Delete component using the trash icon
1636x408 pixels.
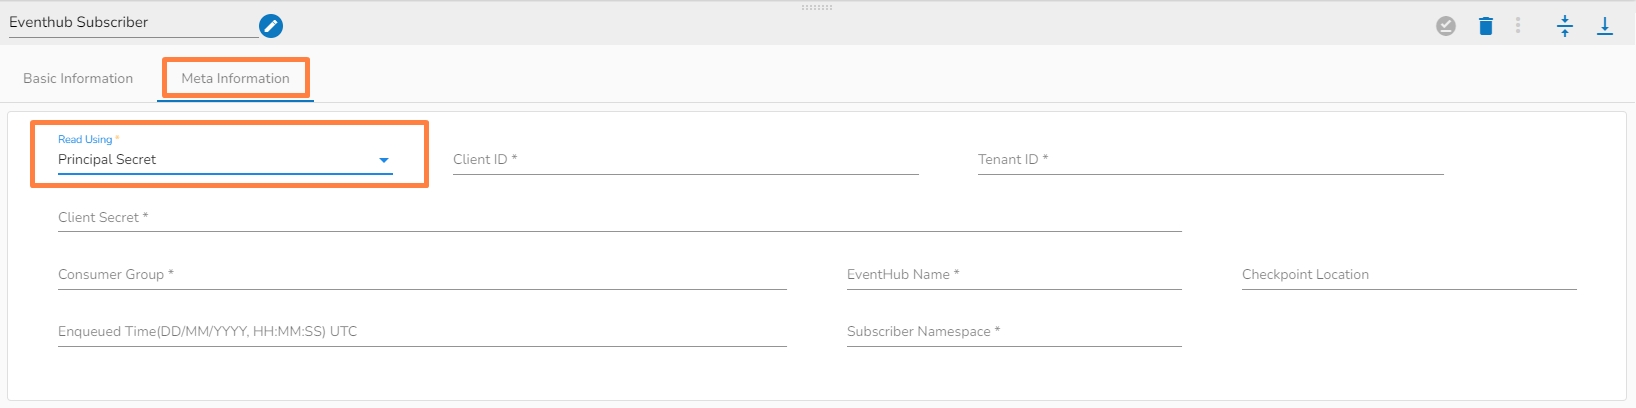point(1486,26)
